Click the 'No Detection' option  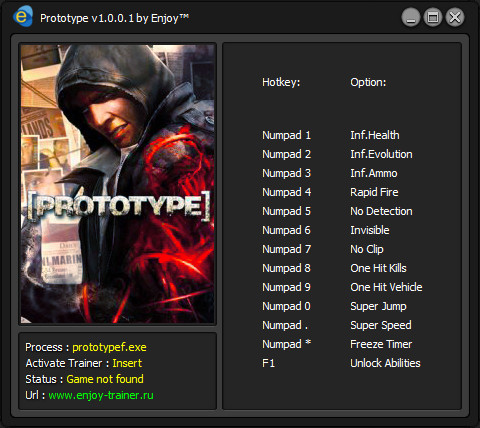click(x=381, y=211)
